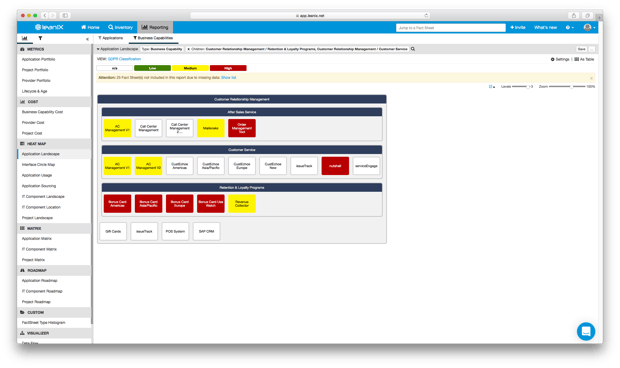Click the Save button

(x=582, y=49)
